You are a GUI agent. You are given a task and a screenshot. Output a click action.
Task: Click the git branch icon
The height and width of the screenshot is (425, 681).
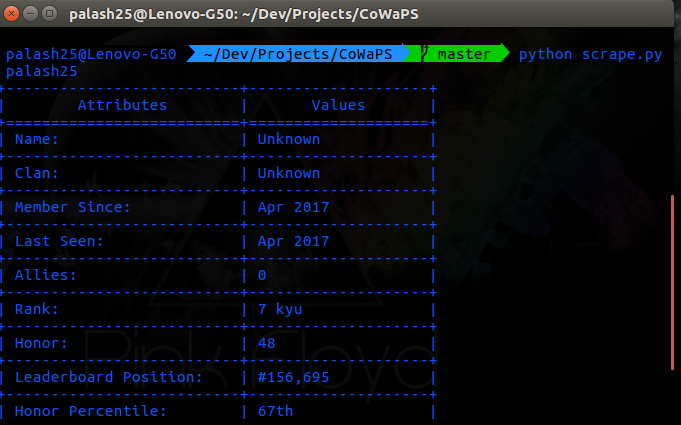coord(424,53)
